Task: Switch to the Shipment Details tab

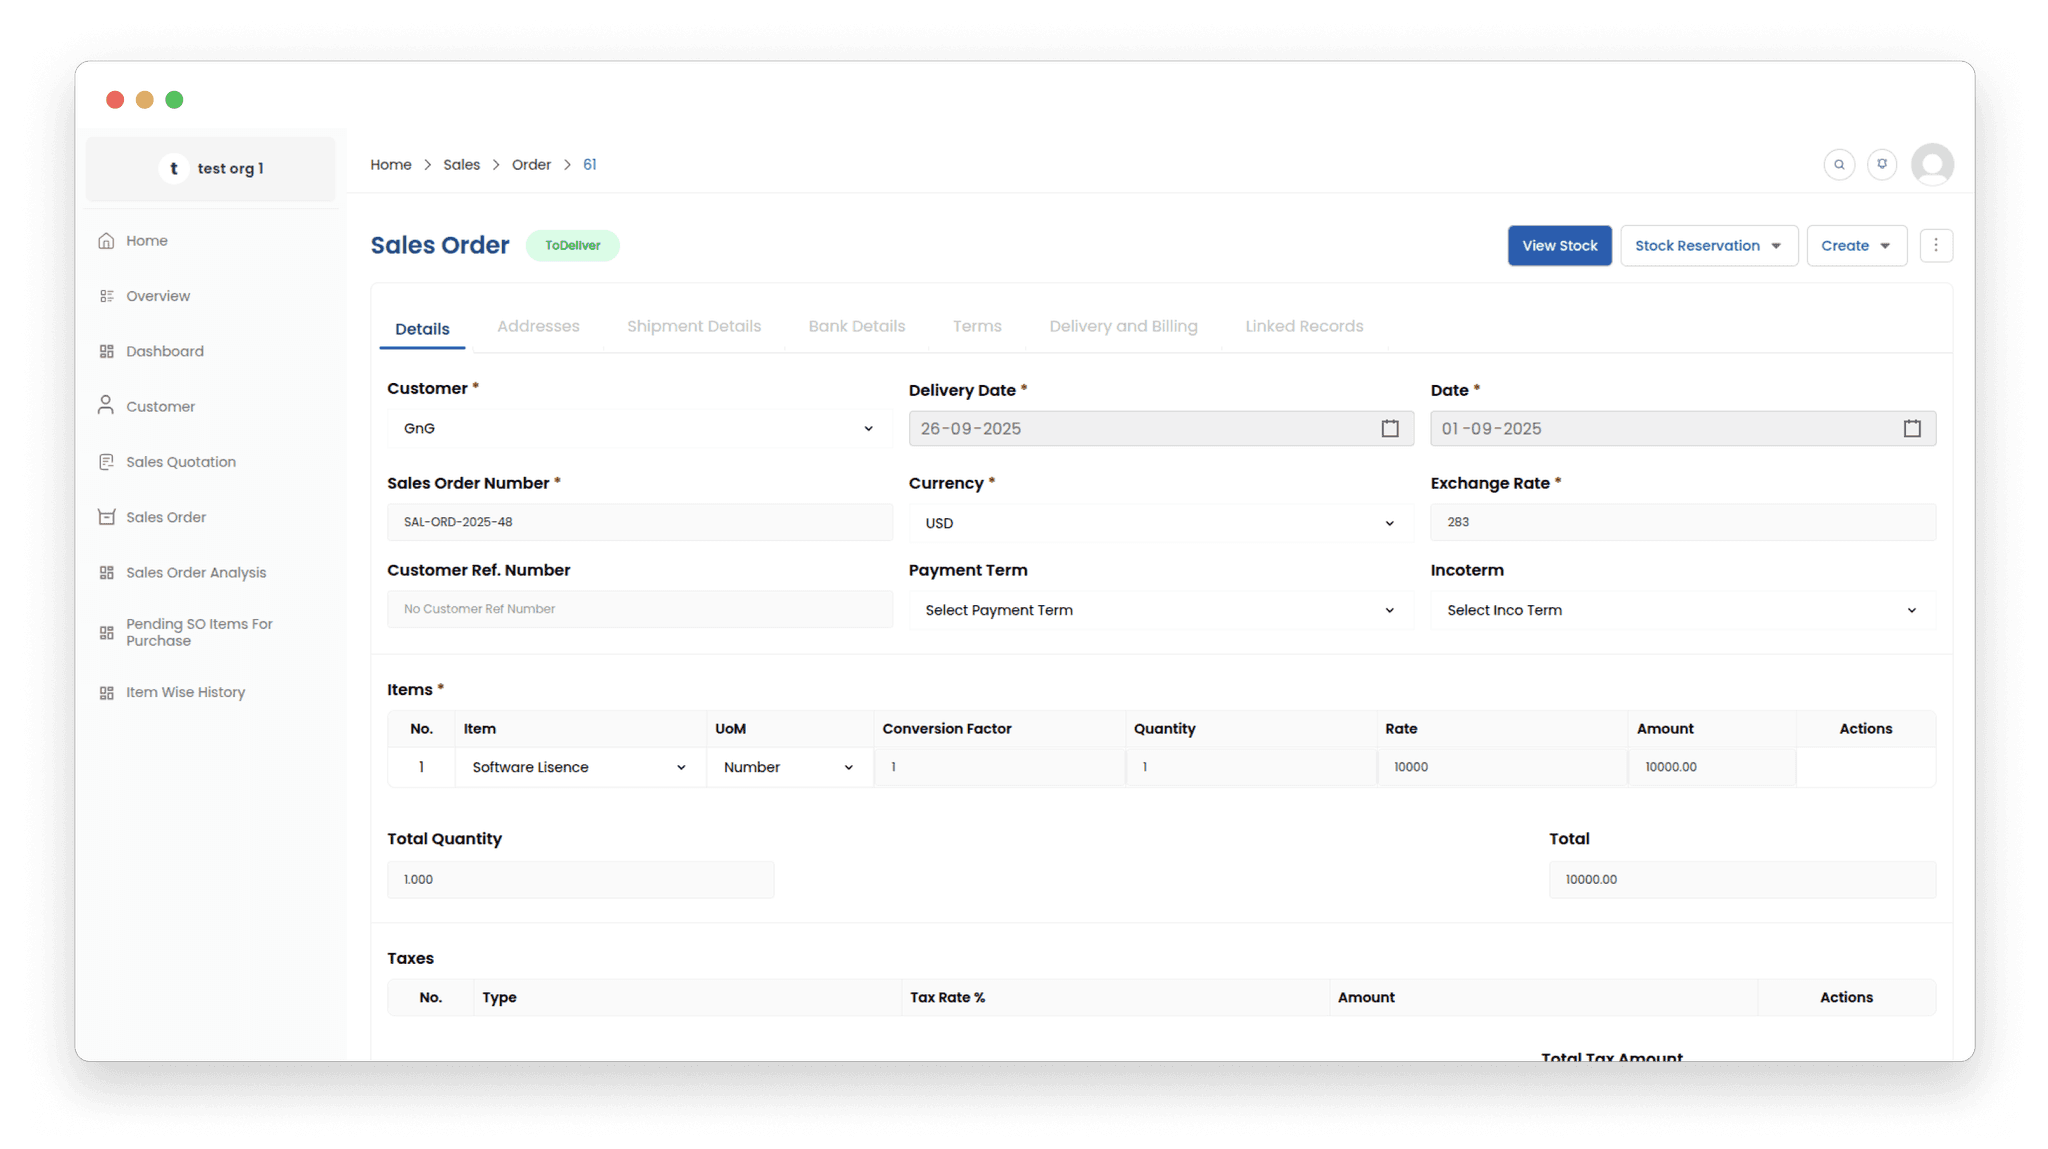Action: point(693,326)
